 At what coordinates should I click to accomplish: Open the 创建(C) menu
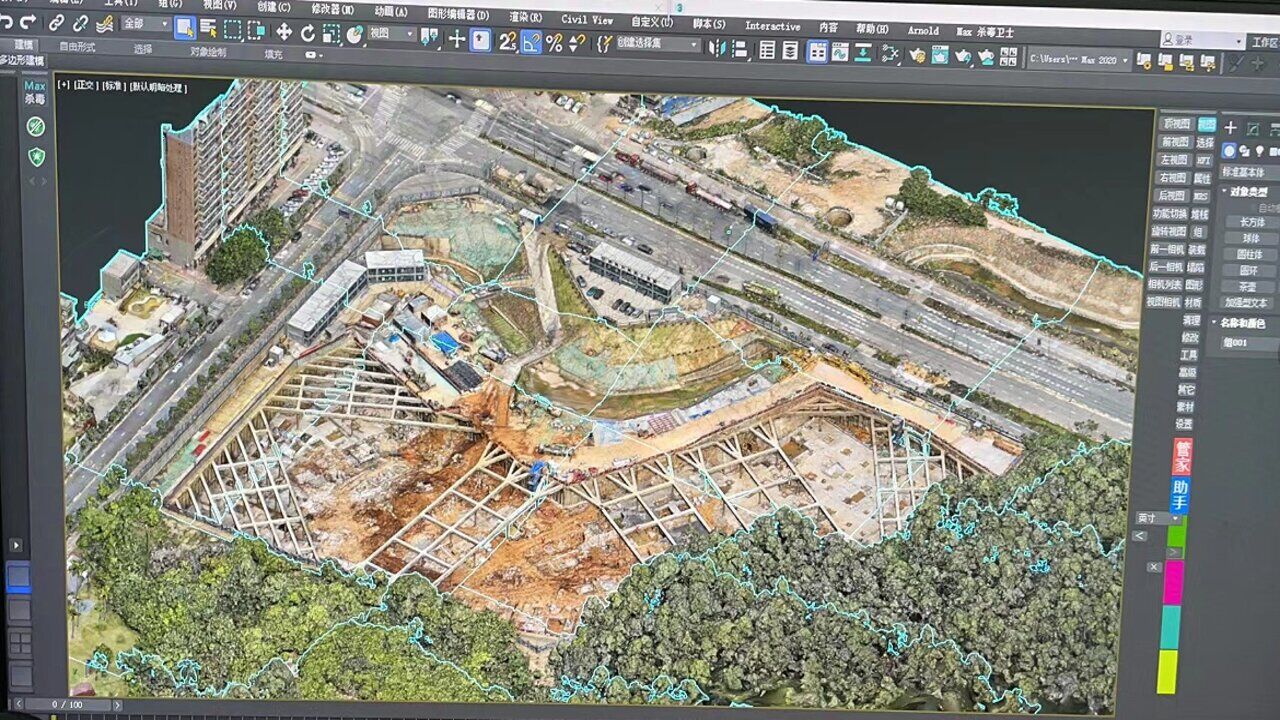click(274, 7)
